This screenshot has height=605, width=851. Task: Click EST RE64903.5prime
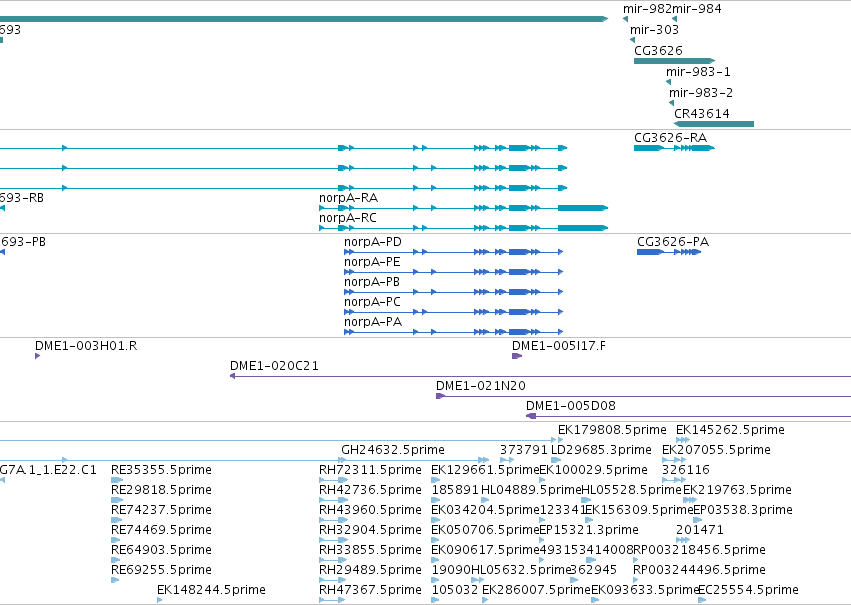pos(161,551)
